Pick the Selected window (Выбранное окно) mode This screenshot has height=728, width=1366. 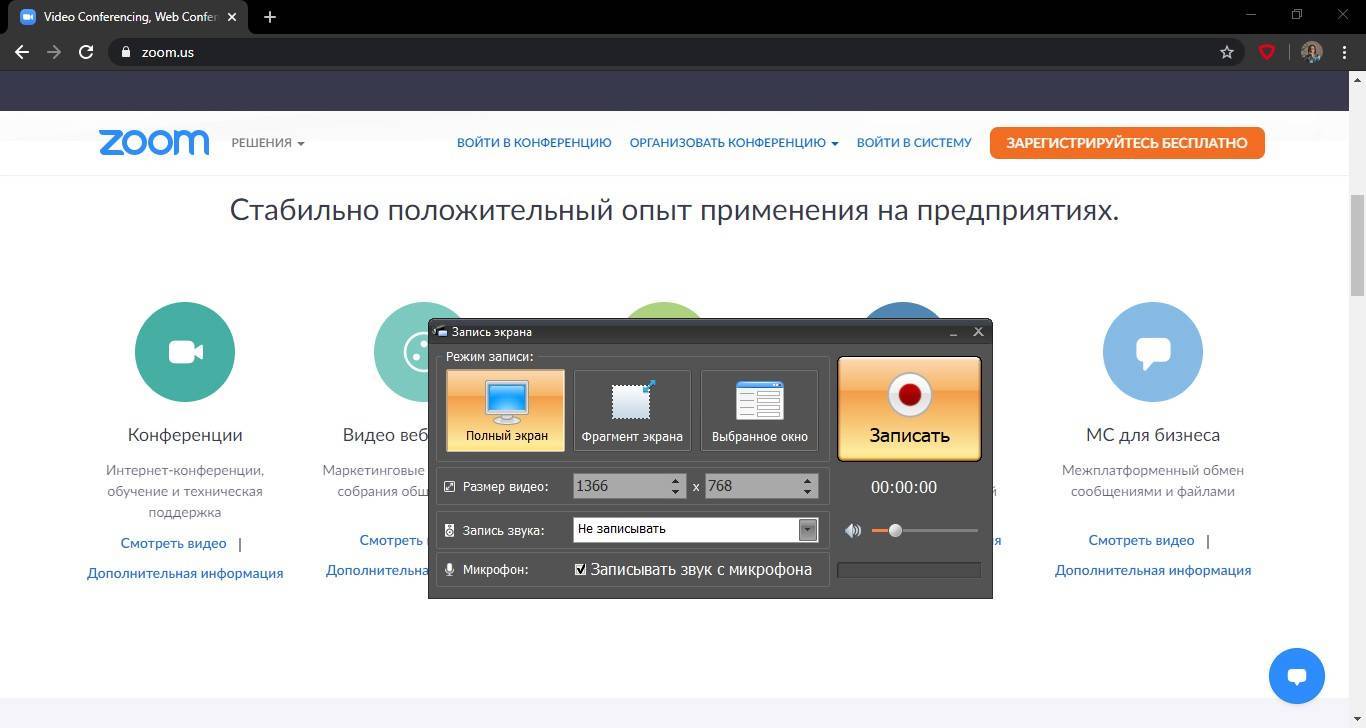pos(759,410)
